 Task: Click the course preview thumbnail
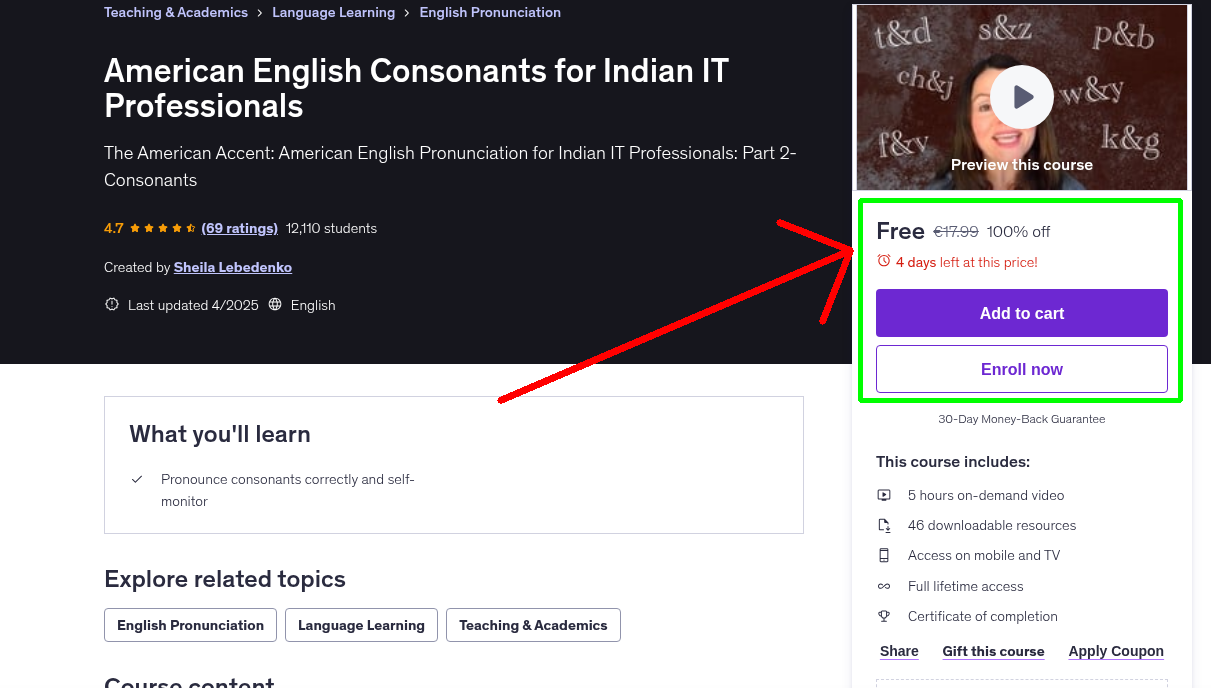[x=930, y=50]
